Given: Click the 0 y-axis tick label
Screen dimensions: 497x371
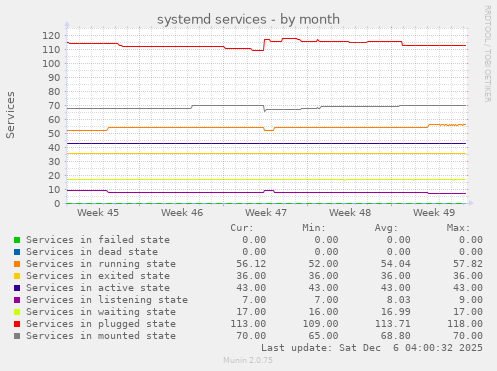Looking at the screenshot, I should [x=57, y=204].
